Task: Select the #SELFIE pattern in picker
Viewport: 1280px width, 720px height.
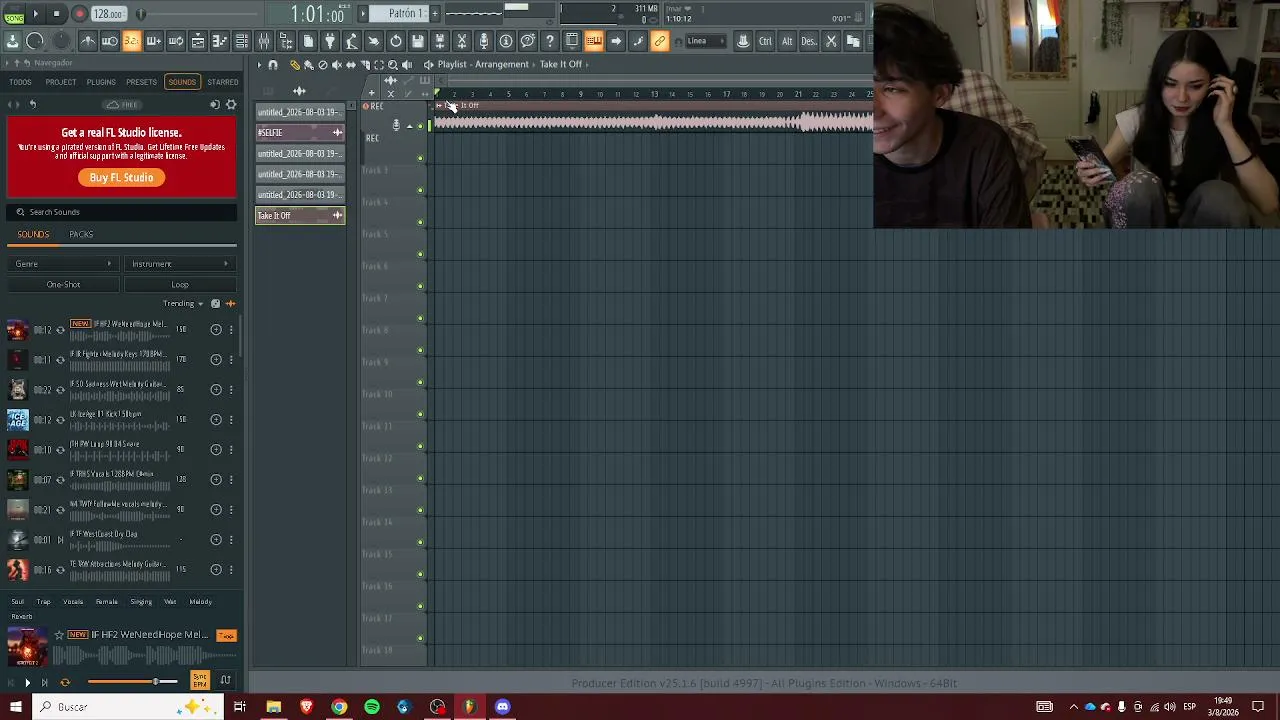Action: (x=300, y=133)
